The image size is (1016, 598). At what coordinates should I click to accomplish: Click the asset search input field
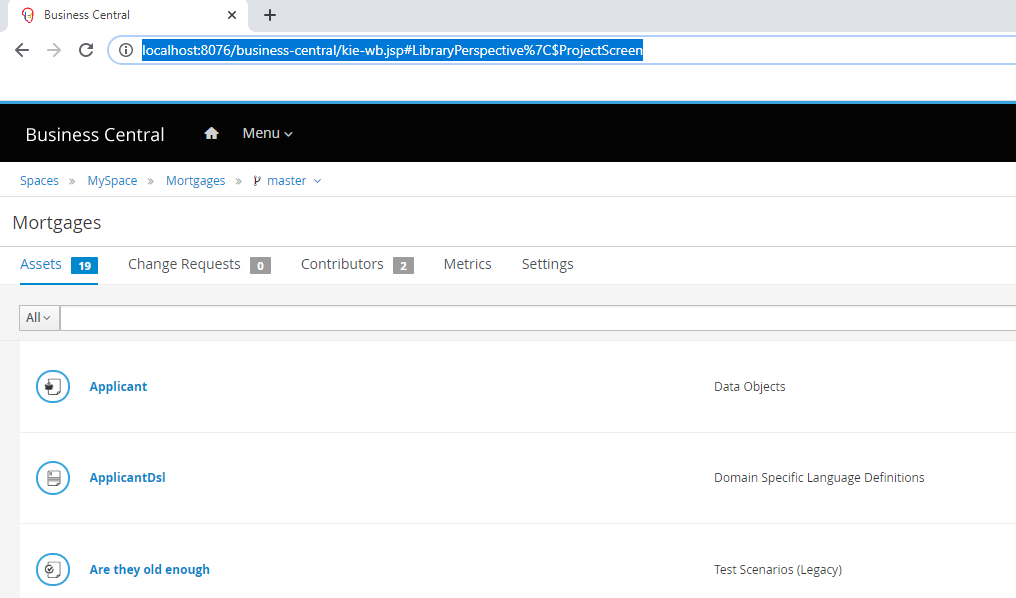(538, 318)
